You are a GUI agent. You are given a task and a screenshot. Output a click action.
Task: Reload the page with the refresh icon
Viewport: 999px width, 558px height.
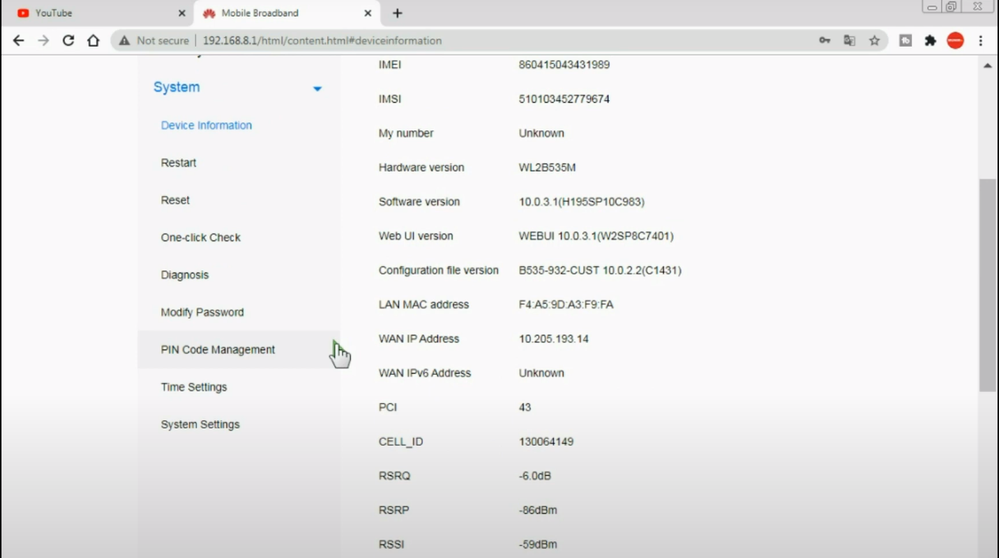pos(68,41)
